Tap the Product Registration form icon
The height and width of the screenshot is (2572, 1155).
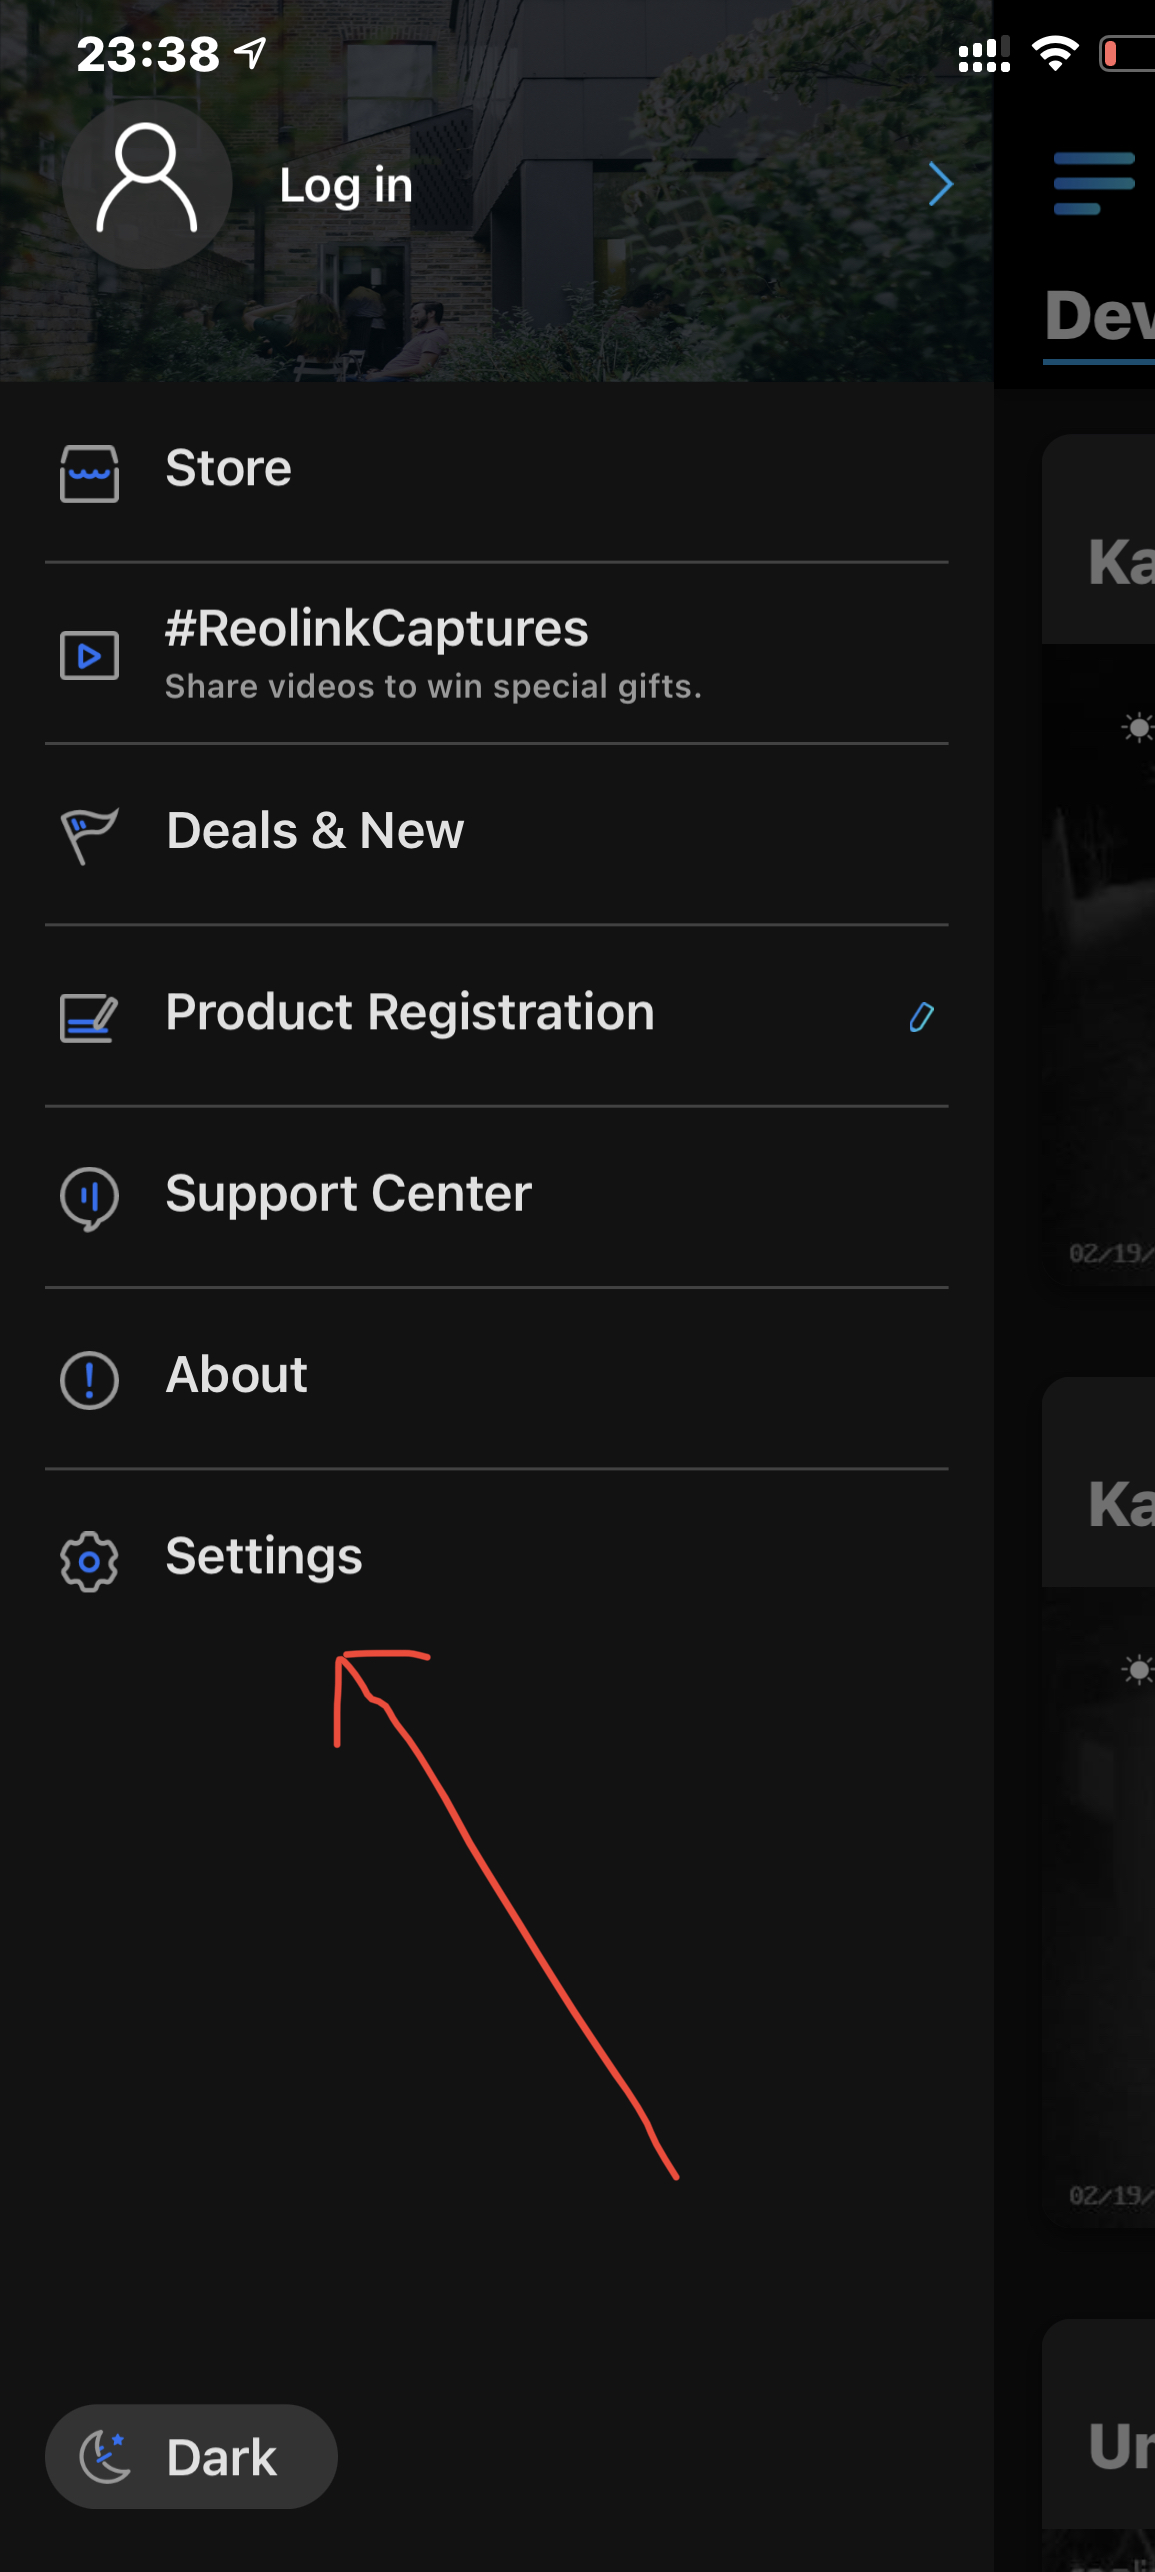click(89, 1016)
